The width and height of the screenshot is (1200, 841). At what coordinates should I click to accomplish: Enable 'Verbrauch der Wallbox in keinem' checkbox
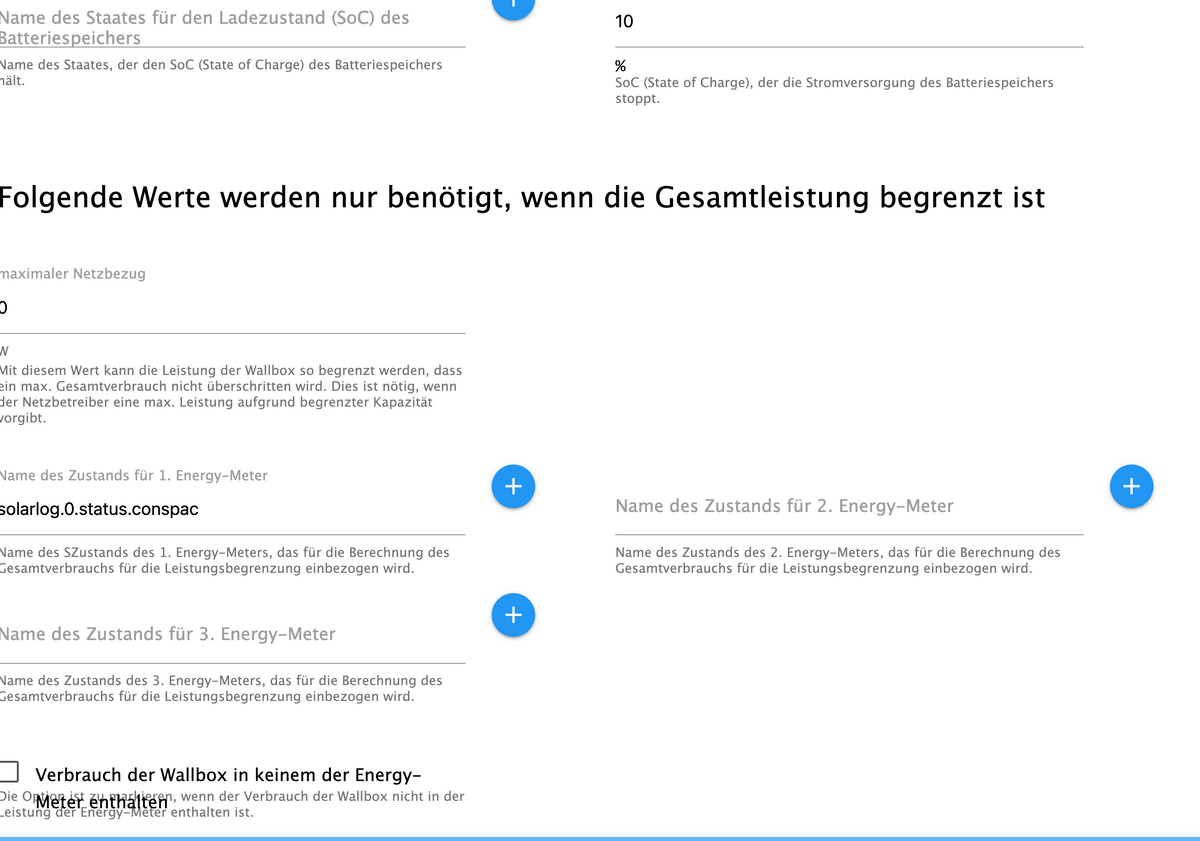[9, 771]
